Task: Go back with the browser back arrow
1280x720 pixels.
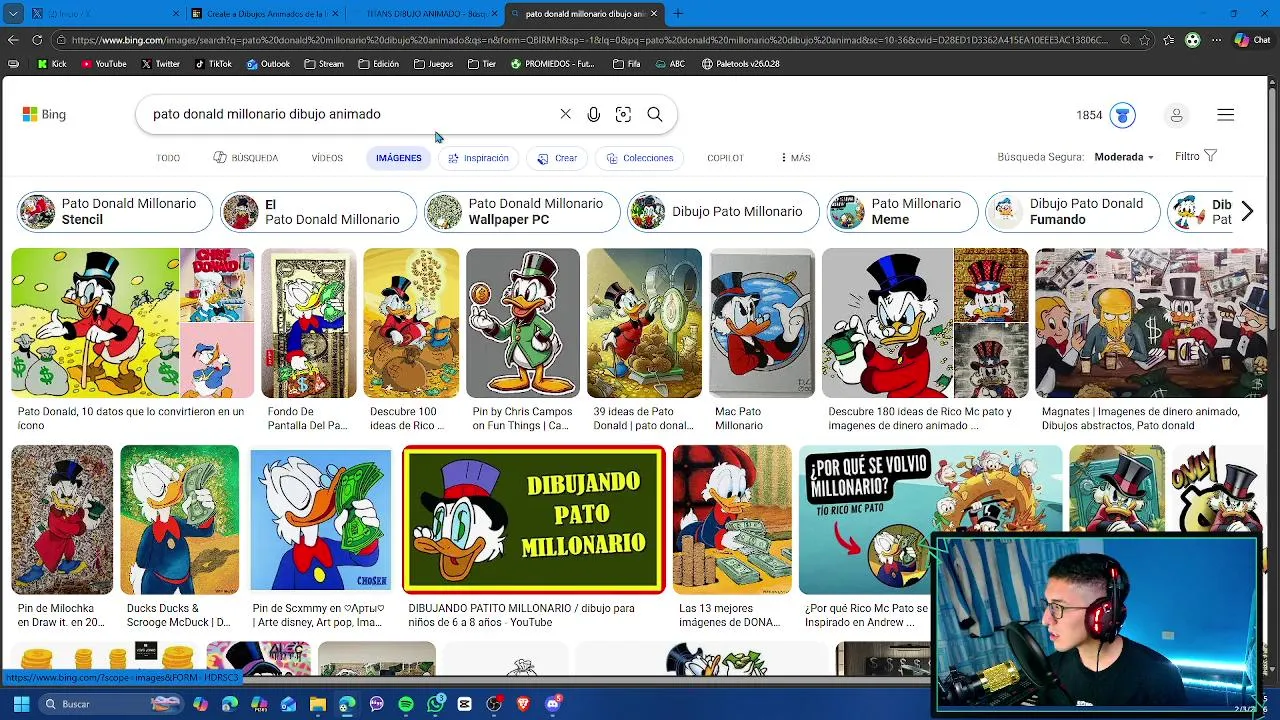Action: [x=13, y=40]
